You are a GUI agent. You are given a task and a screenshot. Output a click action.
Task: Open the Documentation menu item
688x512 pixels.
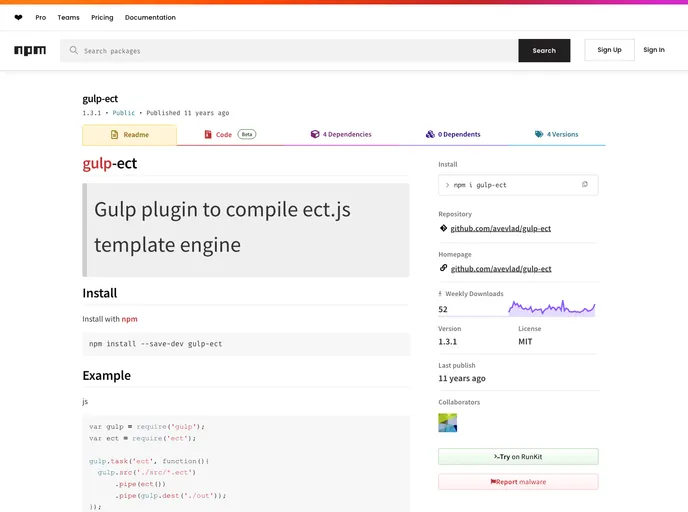[x=150, y=18]
